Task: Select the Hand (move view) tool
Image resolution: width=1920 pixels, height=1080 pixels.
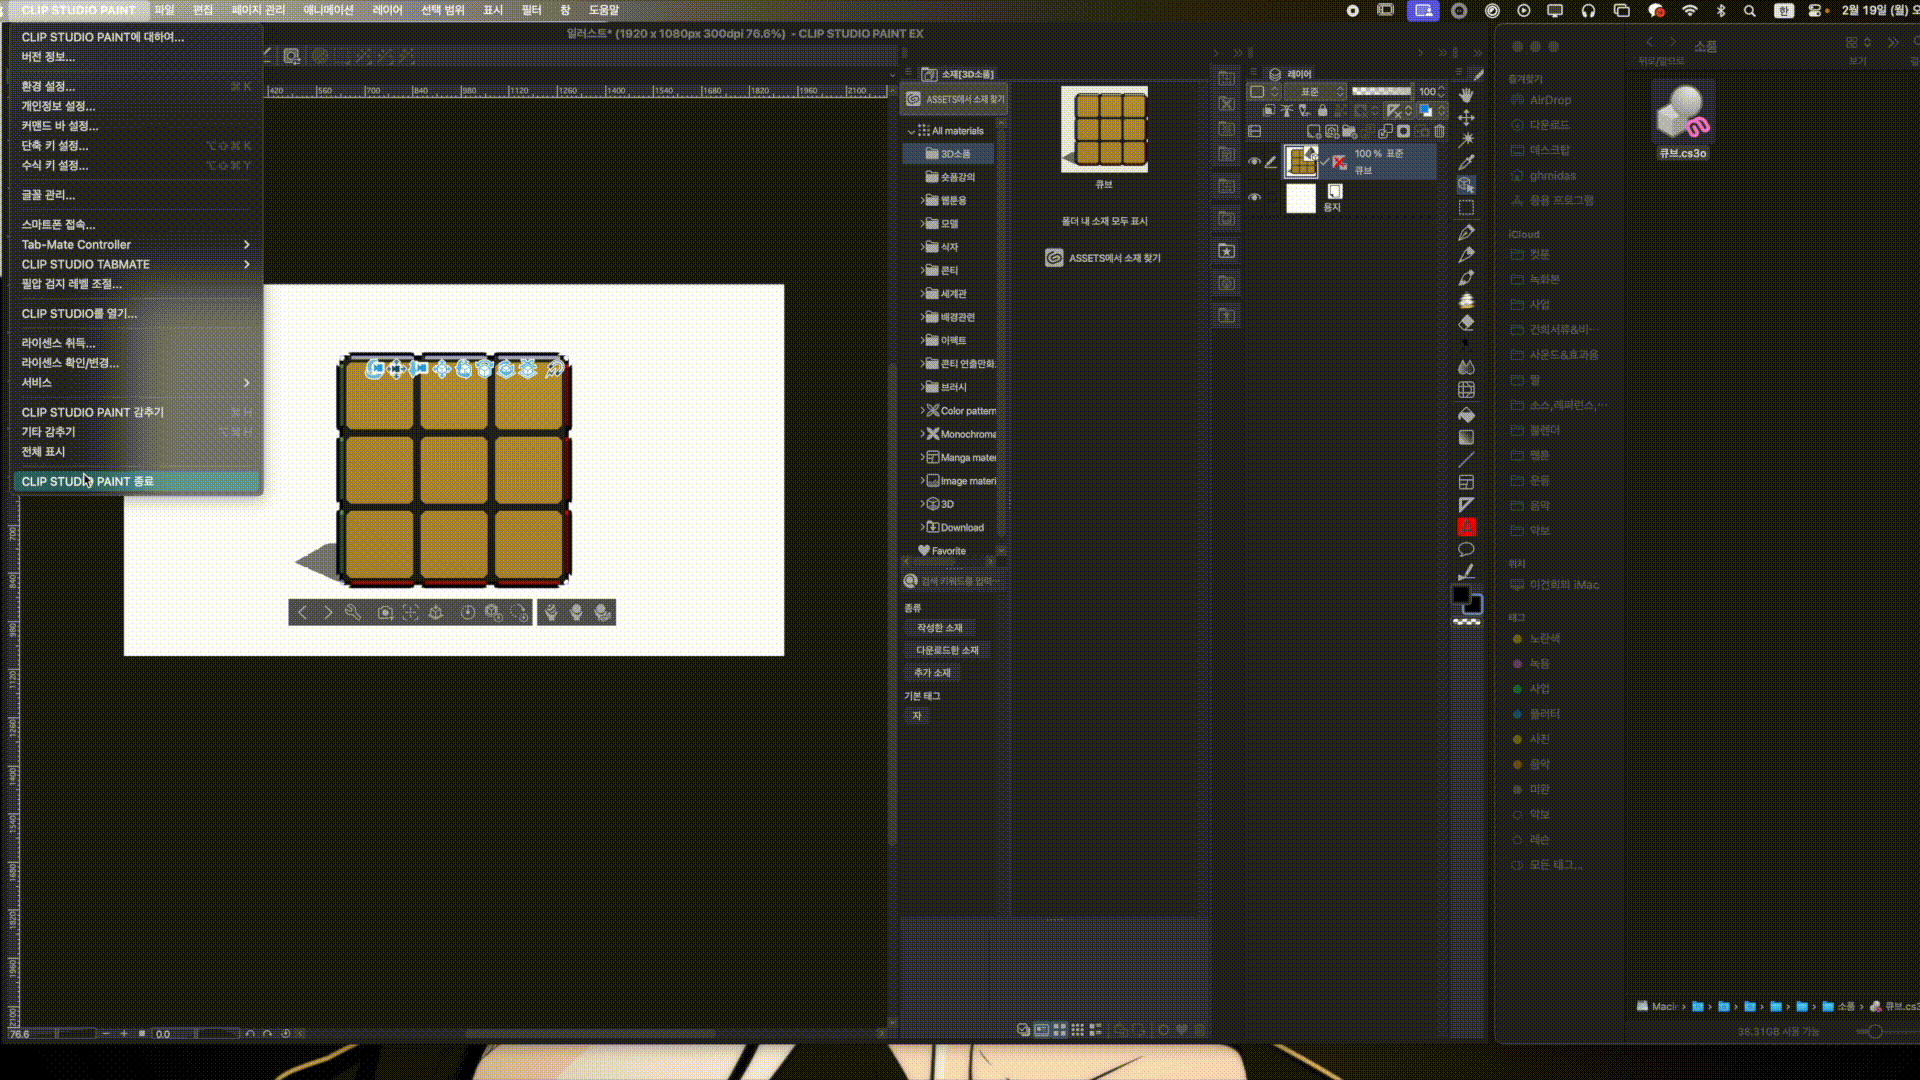Action: pyautogui.click(x=1466, y=95)
